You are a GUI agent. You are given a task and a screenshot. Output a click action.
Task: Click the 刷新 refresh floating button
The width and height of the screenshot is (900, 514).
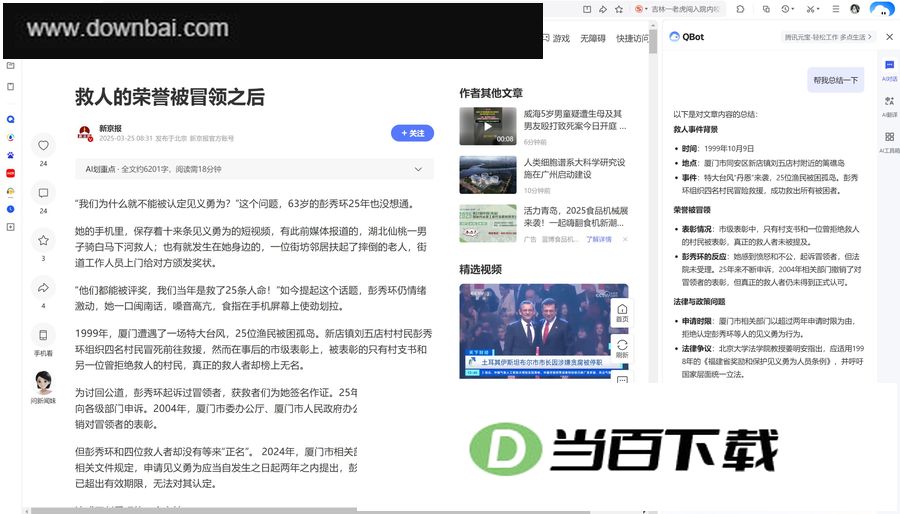pos(622,348)
